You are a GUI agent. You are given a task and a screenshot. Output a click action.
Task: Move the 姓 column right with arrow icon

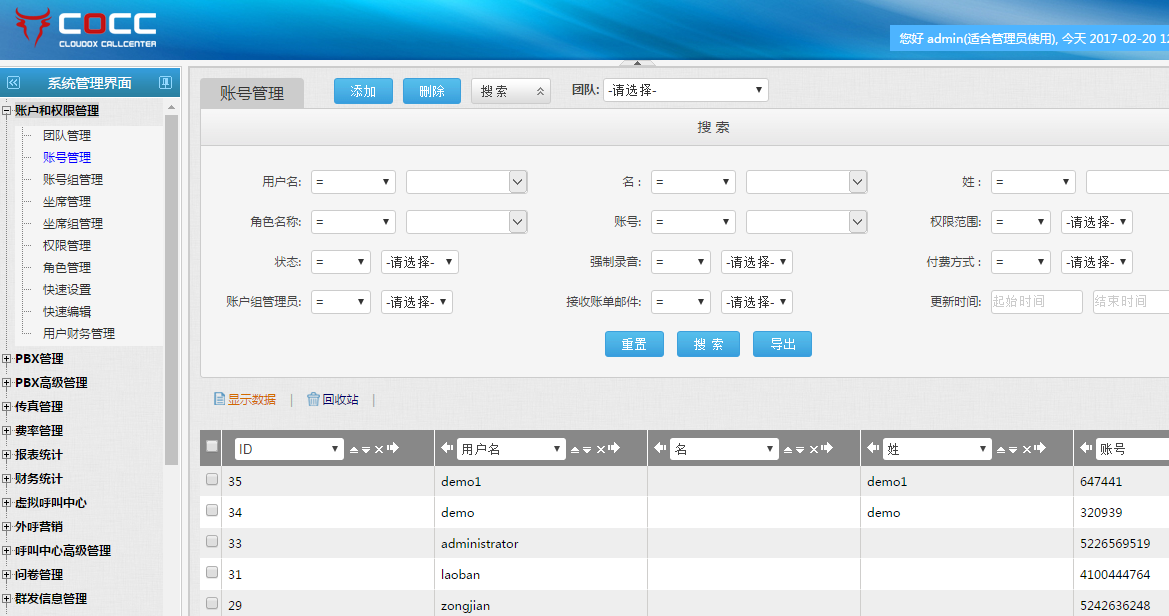(1040, 449)
